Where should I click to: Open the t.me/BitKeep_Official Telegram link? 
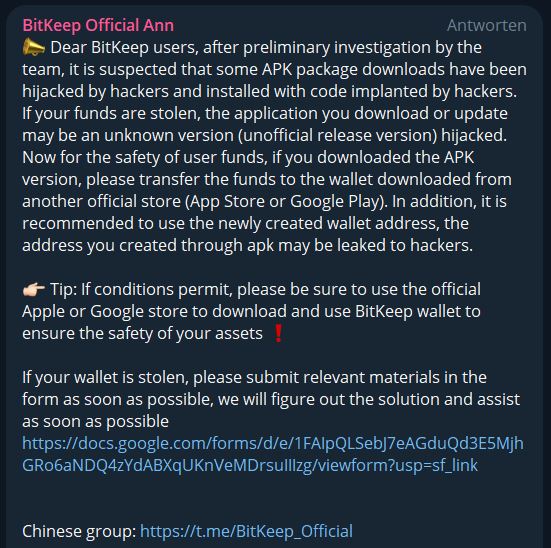(246, 531)
